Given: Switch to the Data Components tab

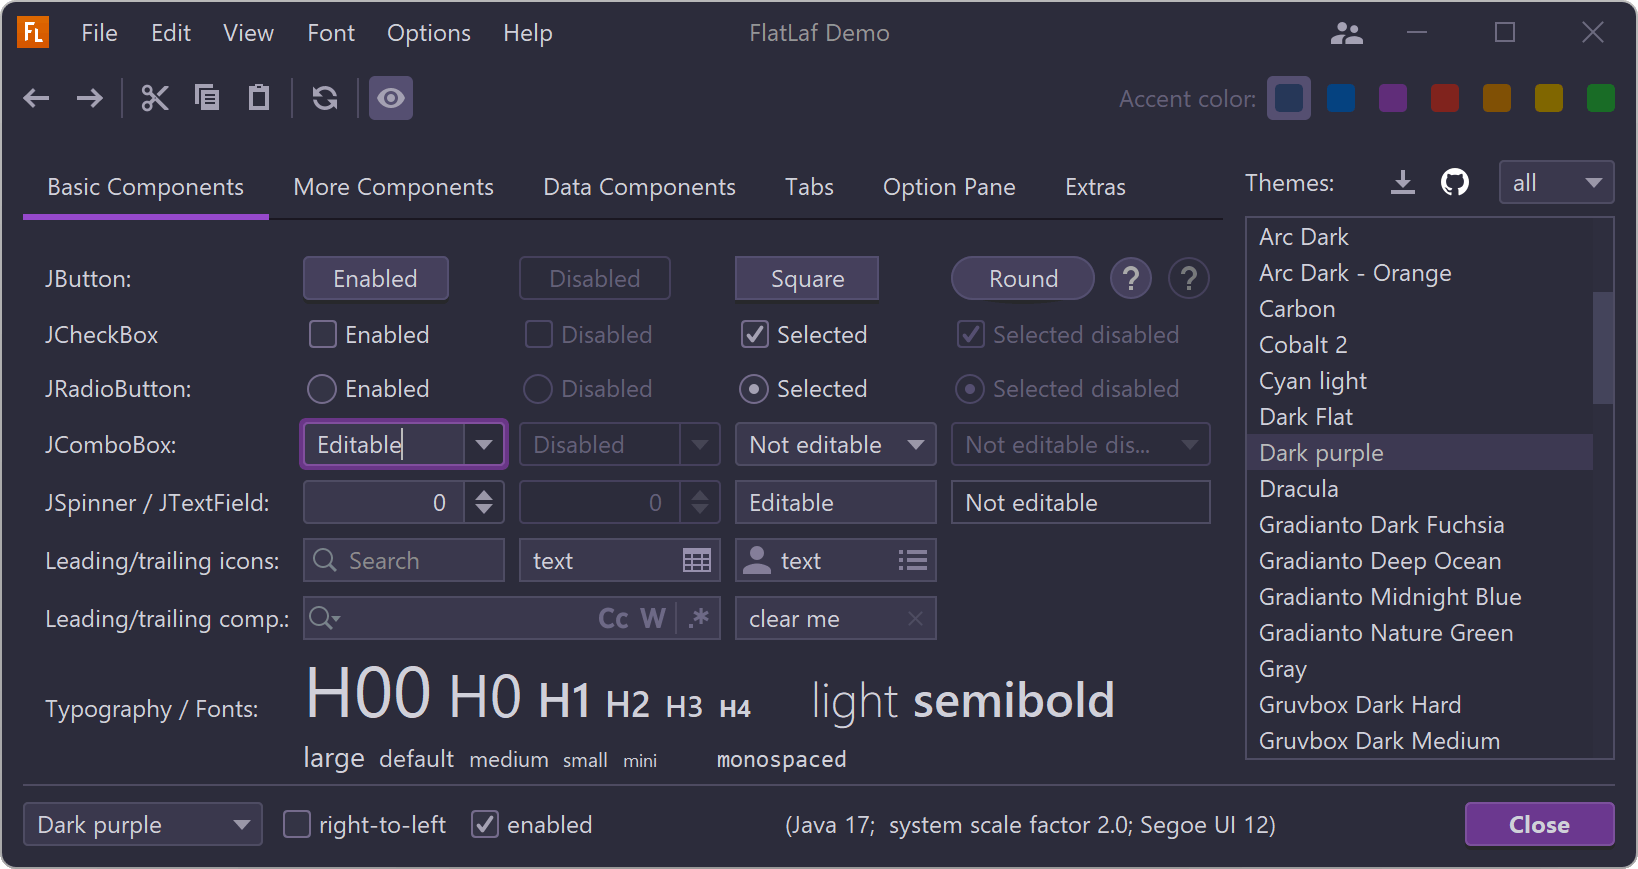Looking at the screenshot, I should click(x=639, y=188).
